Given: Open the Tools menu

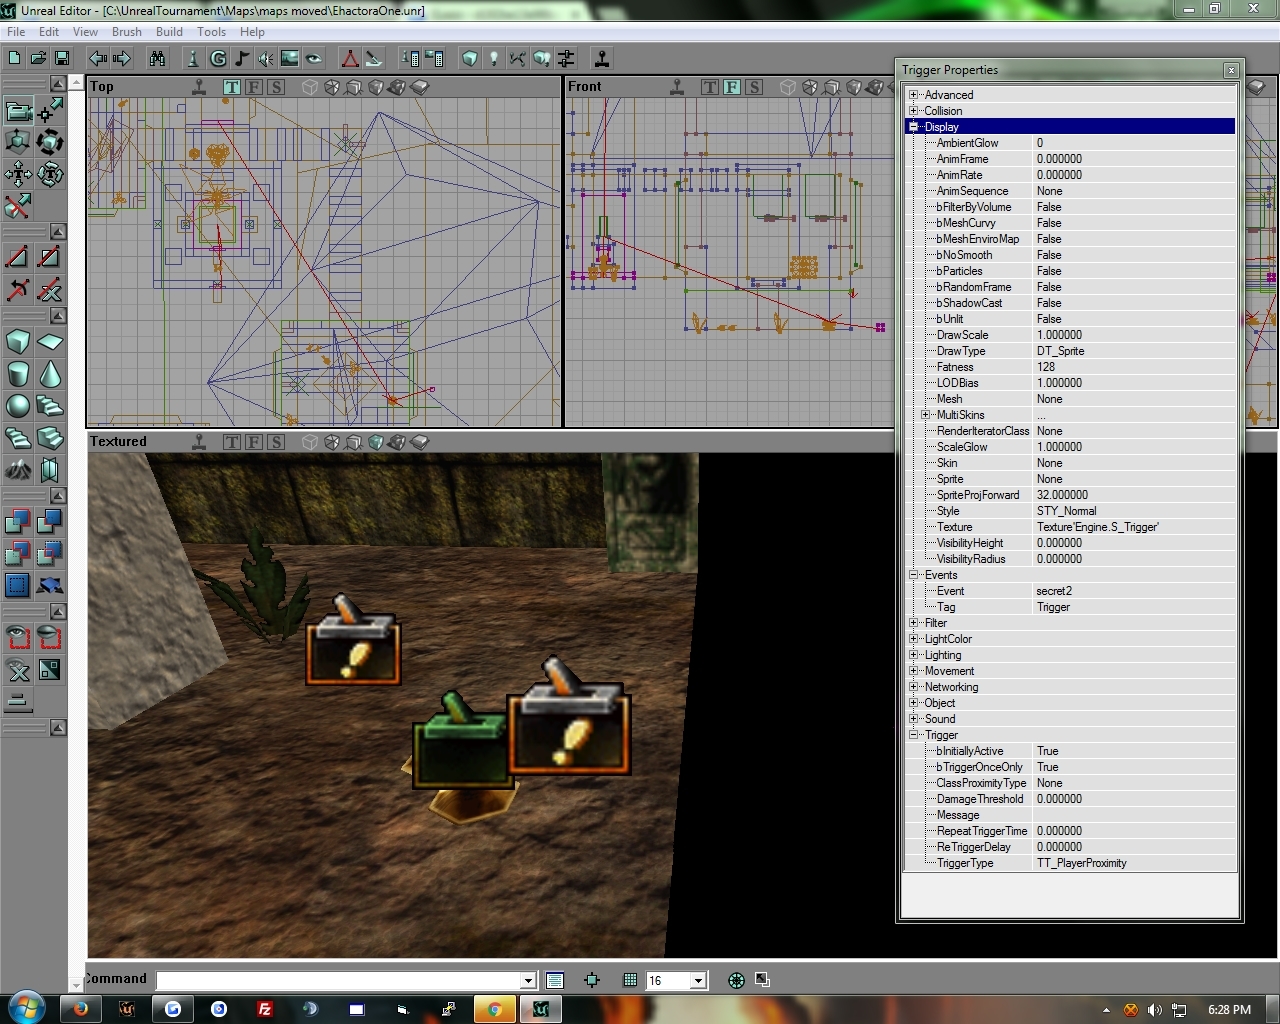Looking at the screenshot, I should point(212,32).
